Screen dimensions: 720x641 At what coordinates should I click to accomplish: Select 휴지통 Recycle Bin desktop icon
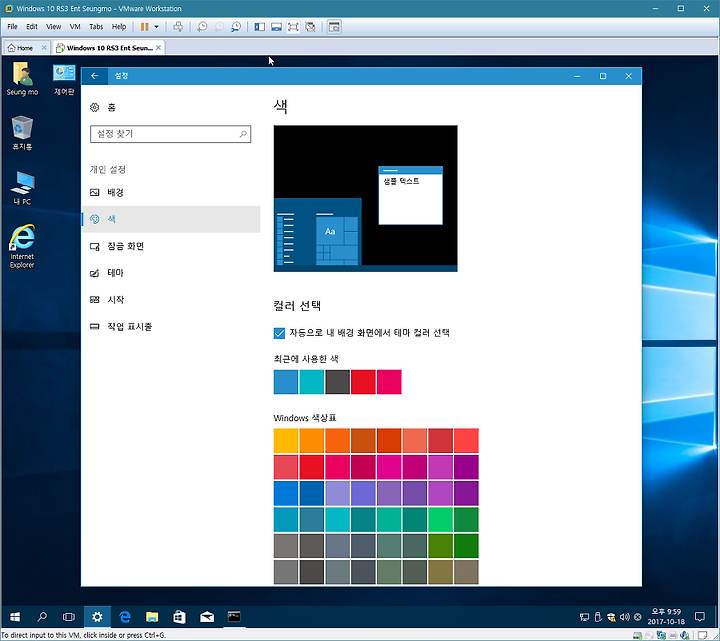click(22, 133)
